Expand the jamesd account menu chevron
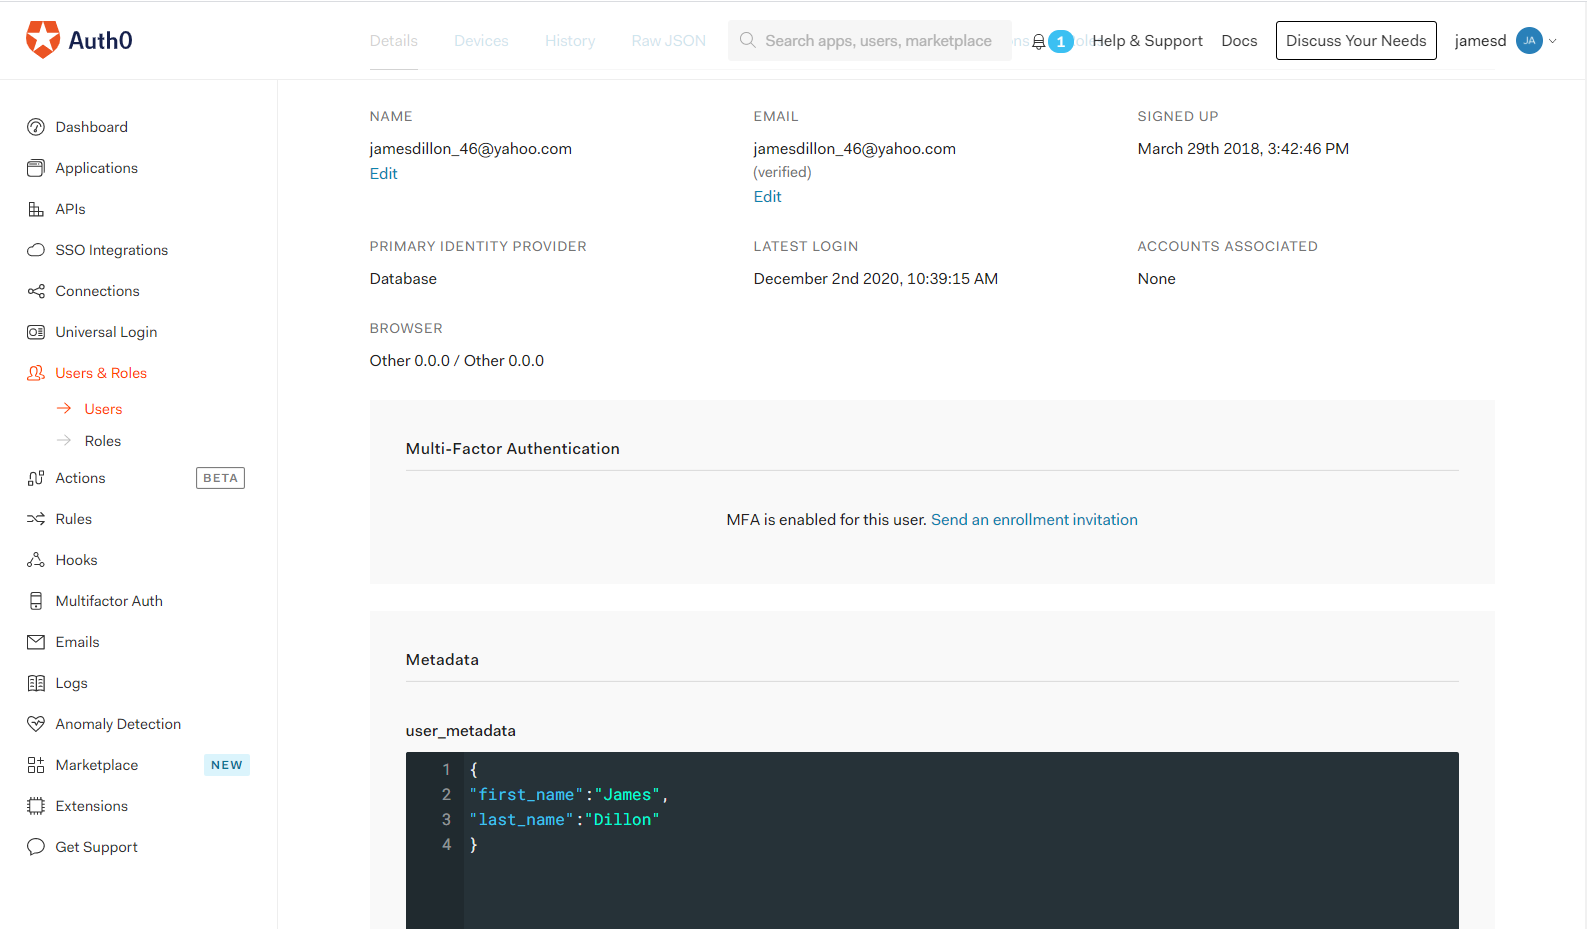Viewport: 1587px width, 929px height. pyautogui.click(x=1552, y=41)
